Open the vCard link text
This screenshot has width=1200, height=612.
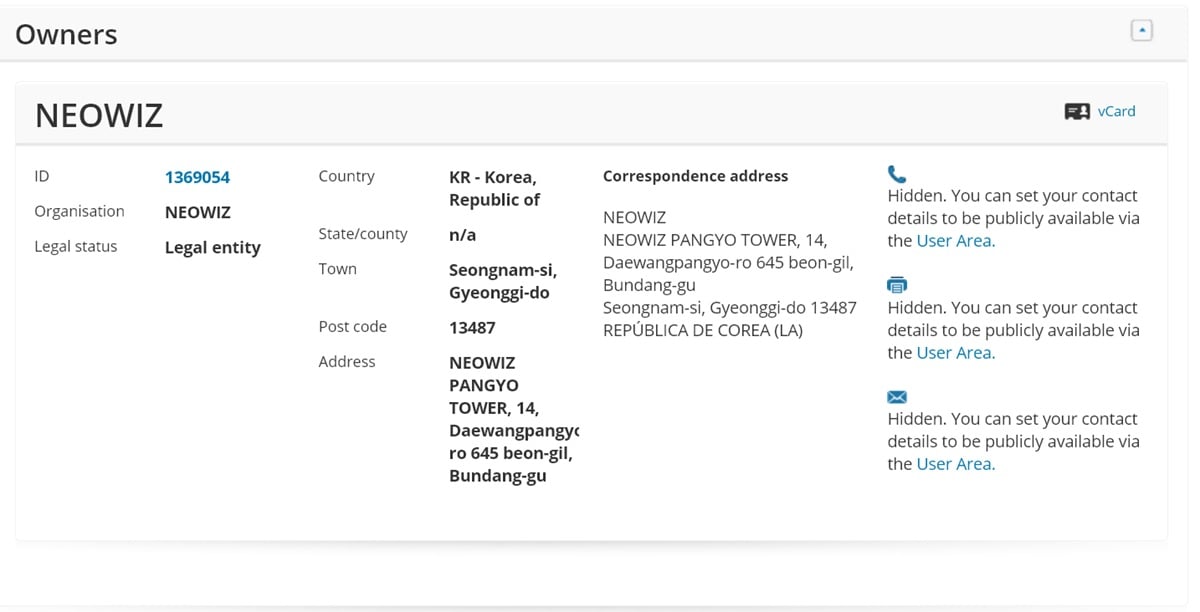(x=1116, y=112)
